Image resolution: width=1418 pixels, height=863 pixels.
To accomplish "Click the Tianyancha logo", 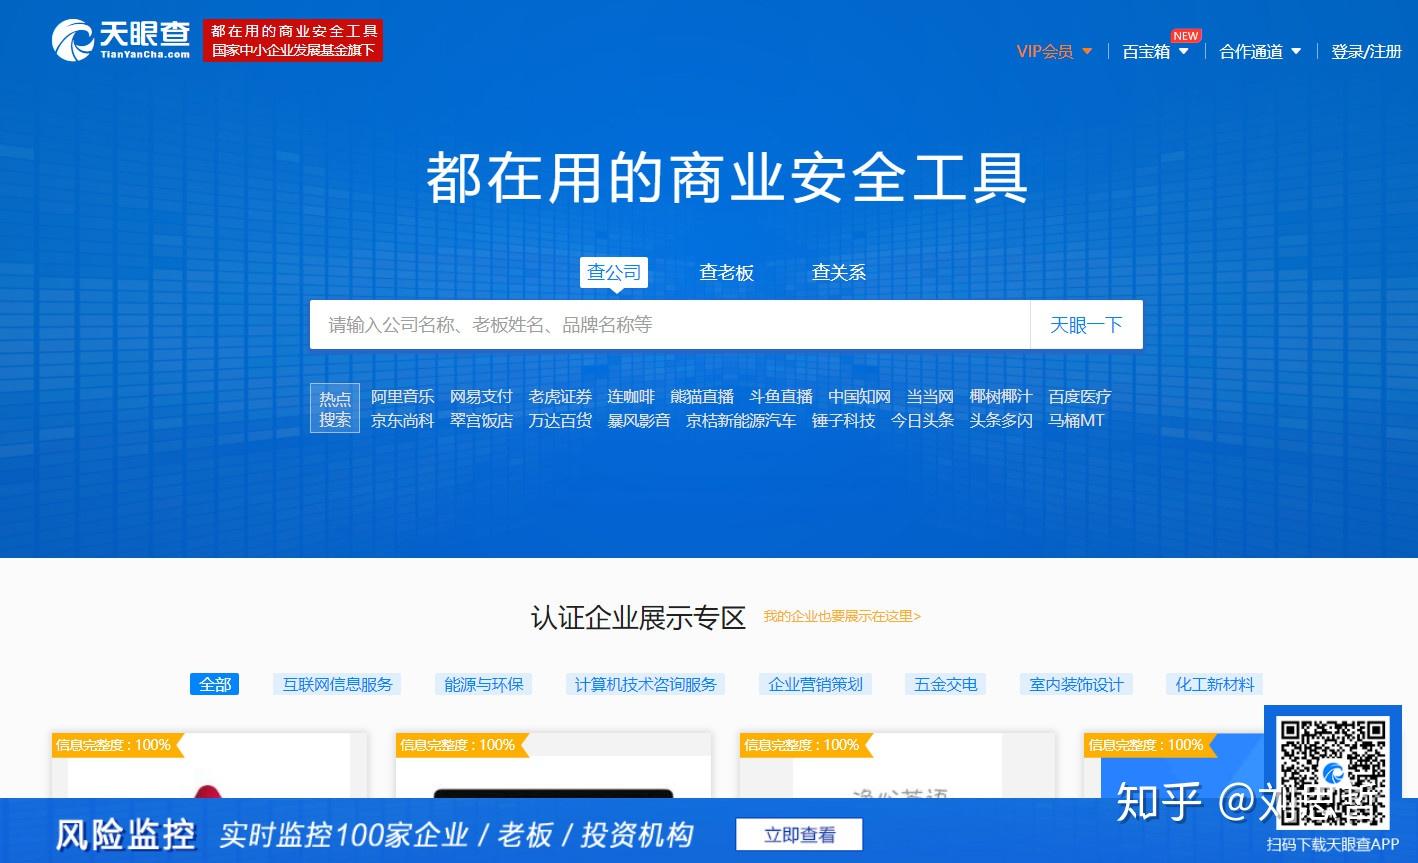I will click(118, 40).
